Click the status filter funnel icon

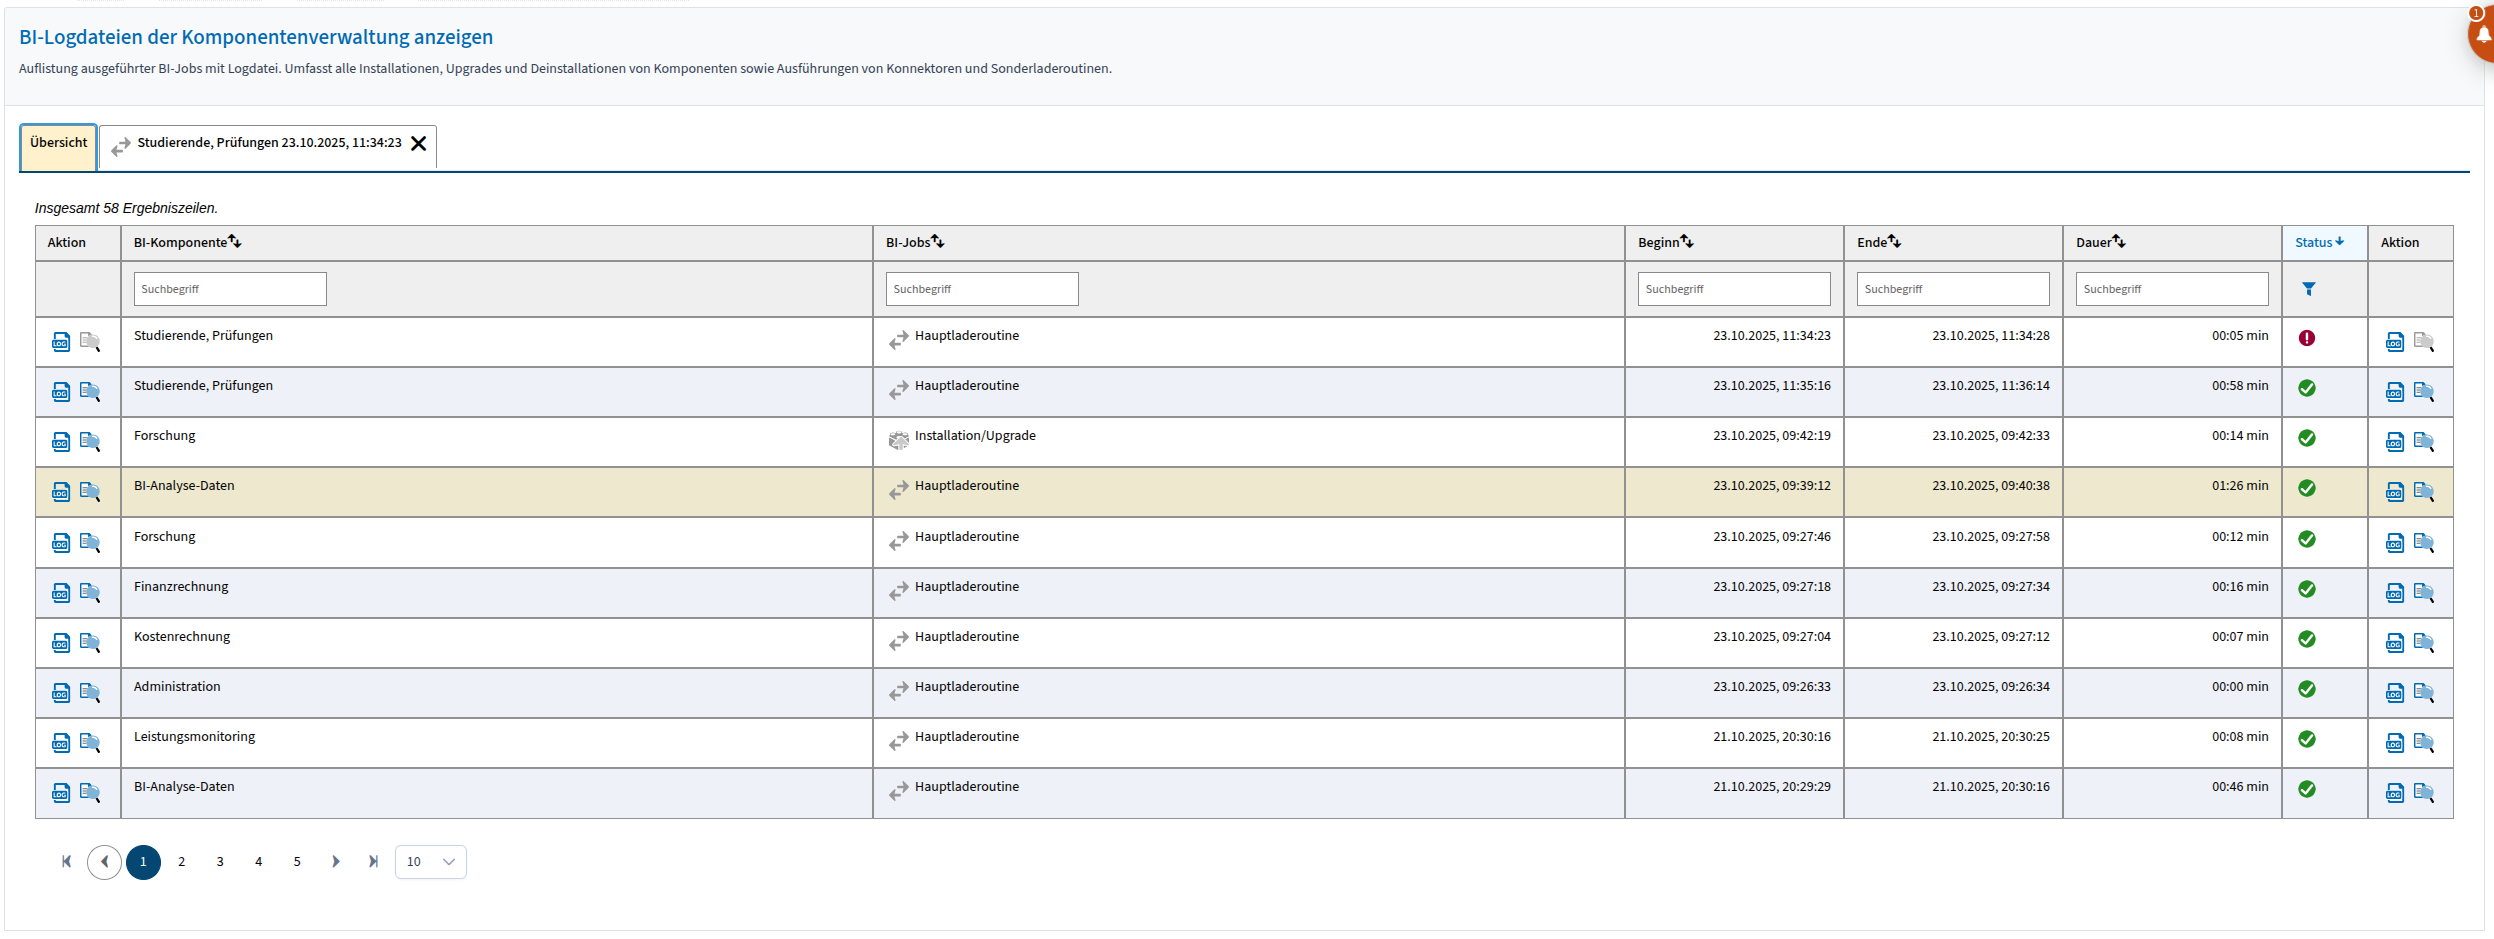pos(2308,289)
